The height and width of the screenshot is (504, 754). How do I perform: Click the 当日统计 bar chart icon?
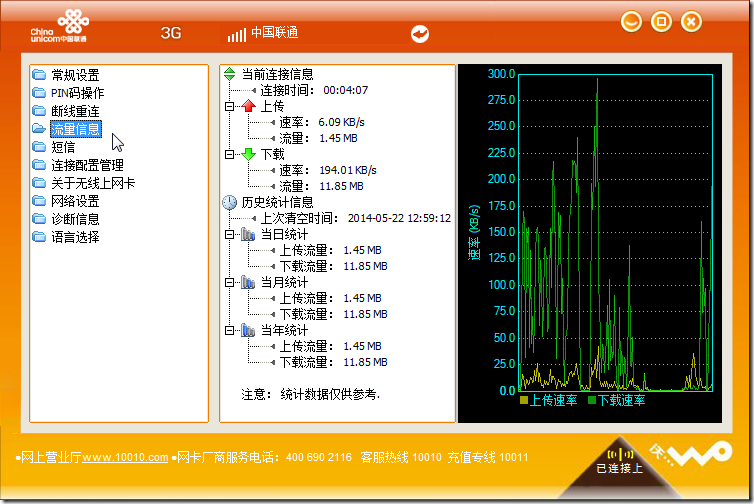[248, 234]
